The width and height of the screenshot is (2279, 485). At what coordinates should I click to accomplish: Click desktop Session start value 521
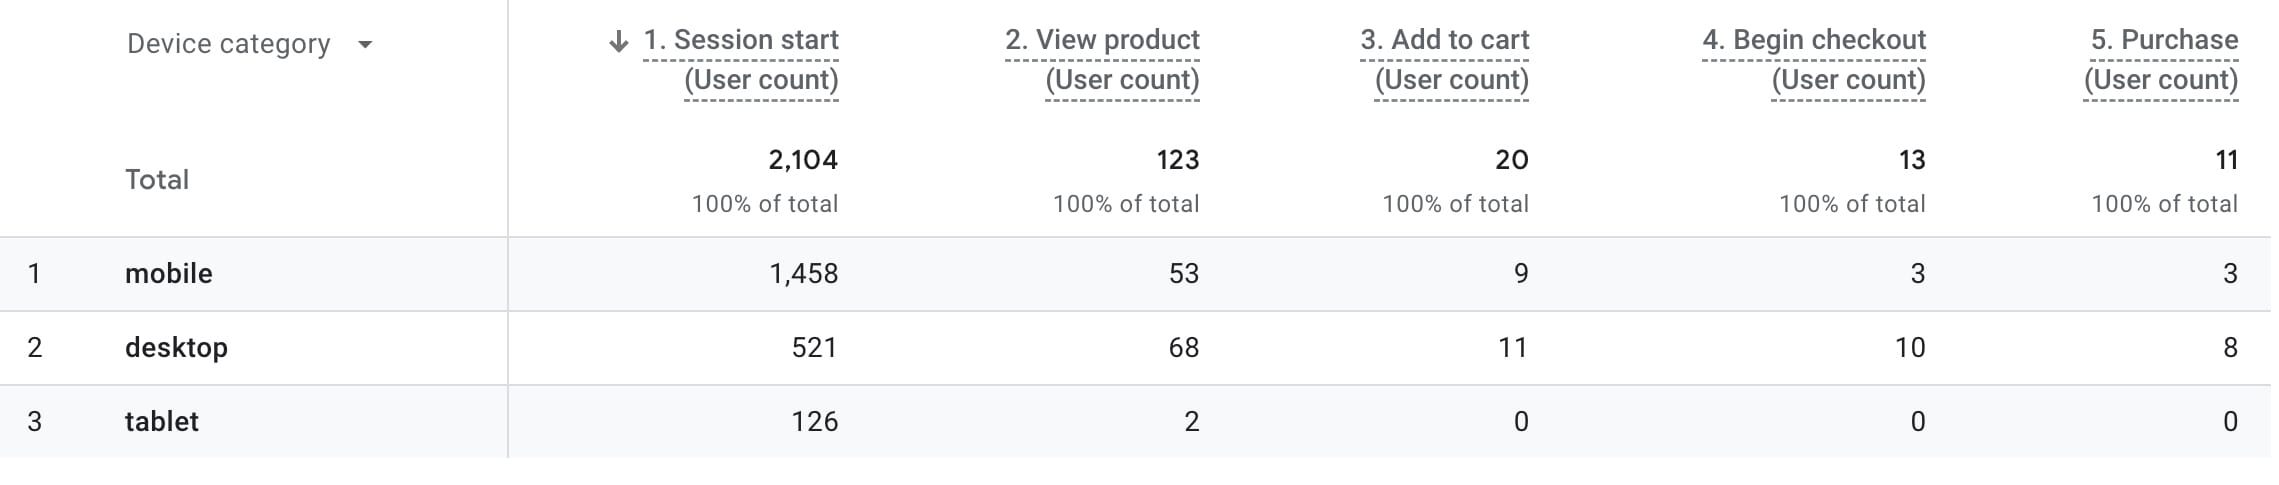pyautogui.click(x=814, y=348)
